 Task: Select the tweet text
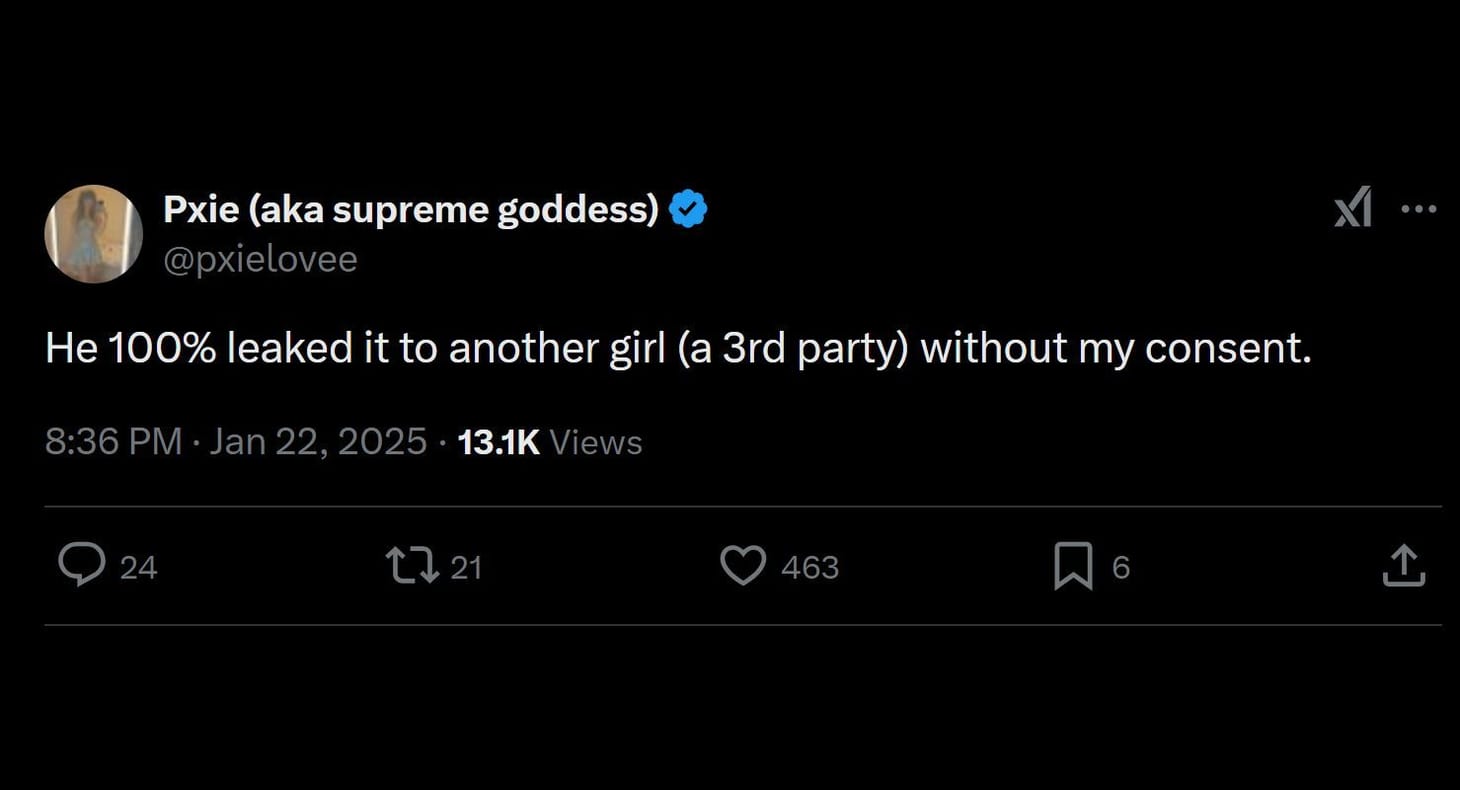(x=680, y=348)
